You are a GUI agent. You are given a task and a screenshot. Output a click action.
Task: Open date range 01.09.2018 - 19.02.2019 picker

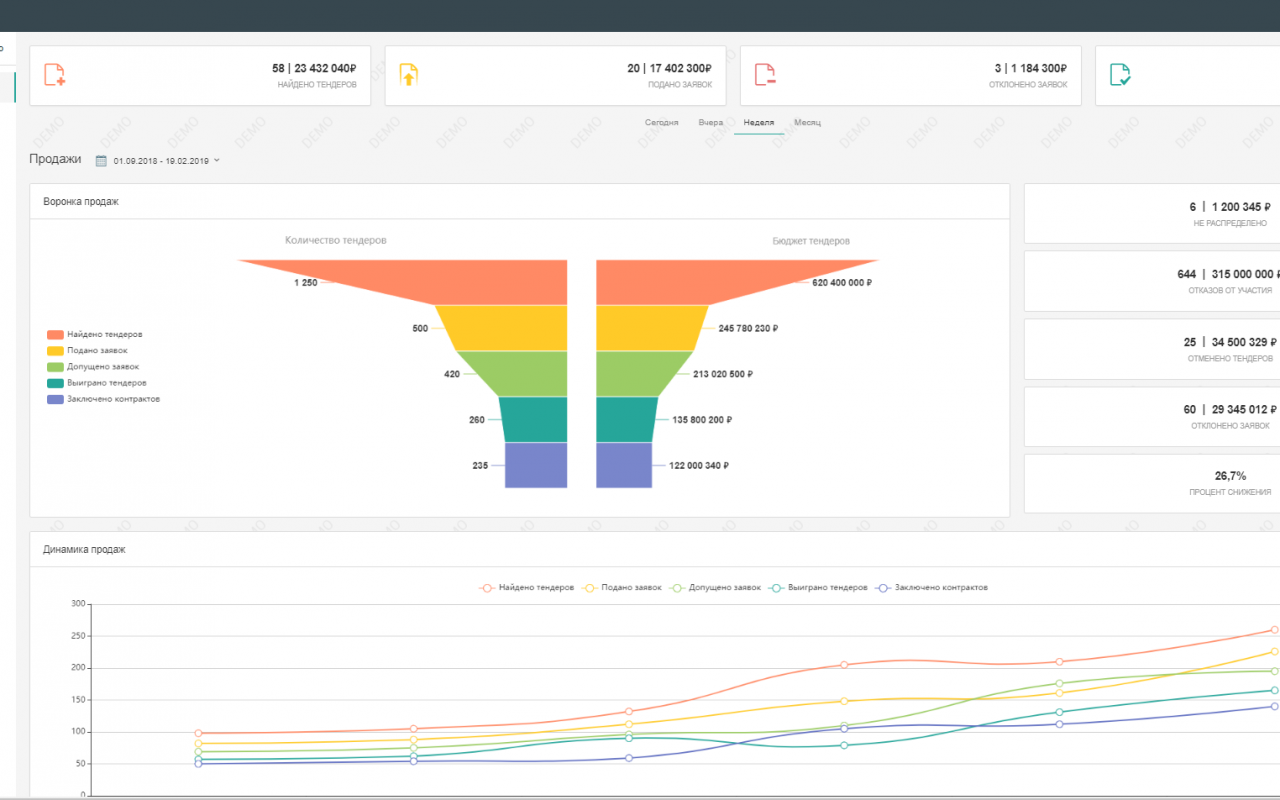(161, 160)
